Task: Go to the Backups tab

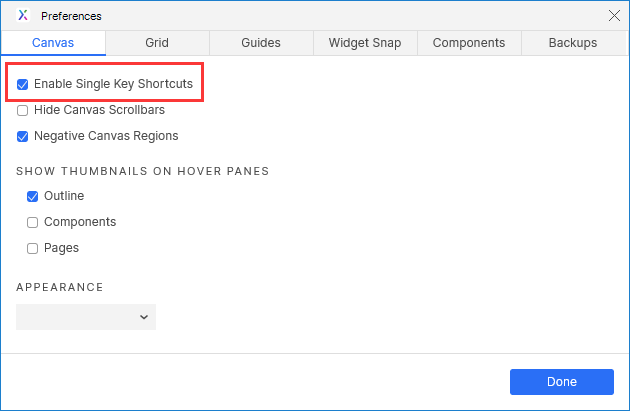Action: coord(573,43)
